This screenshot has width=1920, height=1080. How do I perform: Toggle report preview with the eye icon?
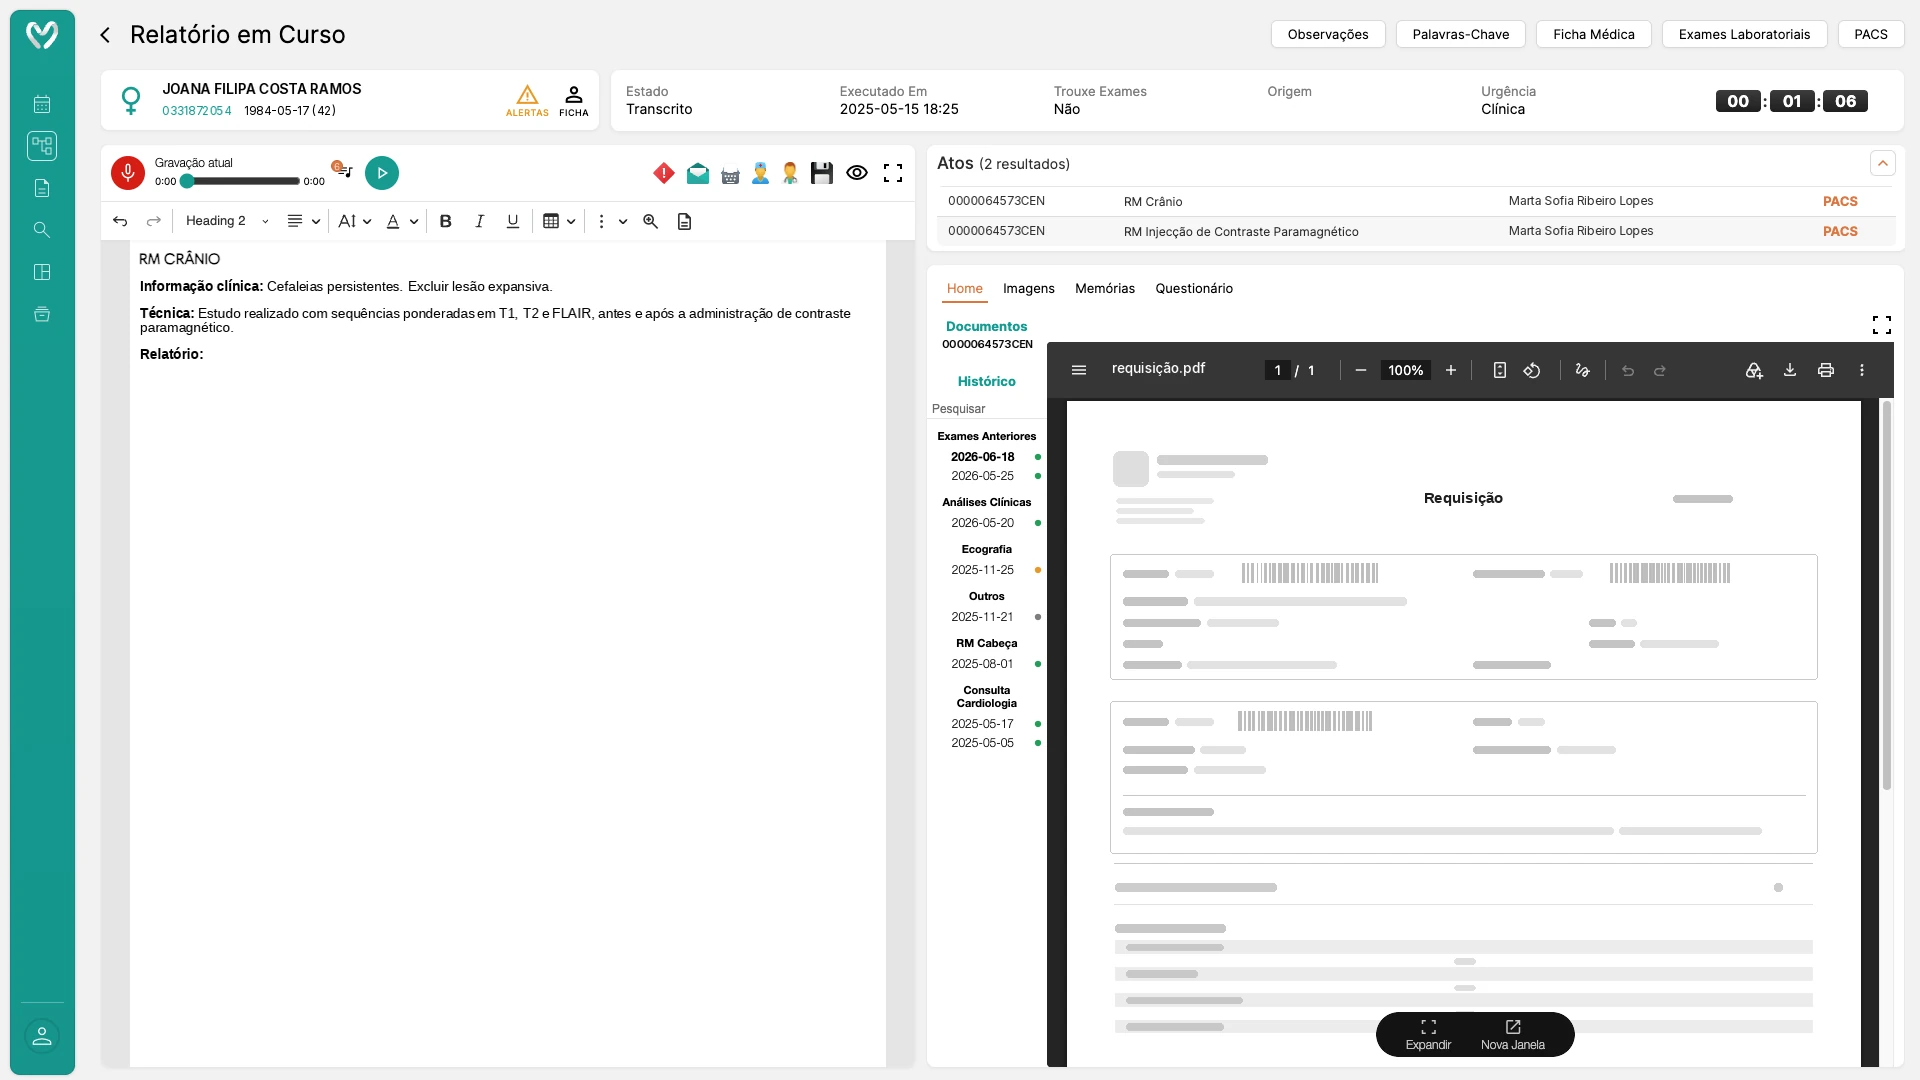[x=857, y=173]
